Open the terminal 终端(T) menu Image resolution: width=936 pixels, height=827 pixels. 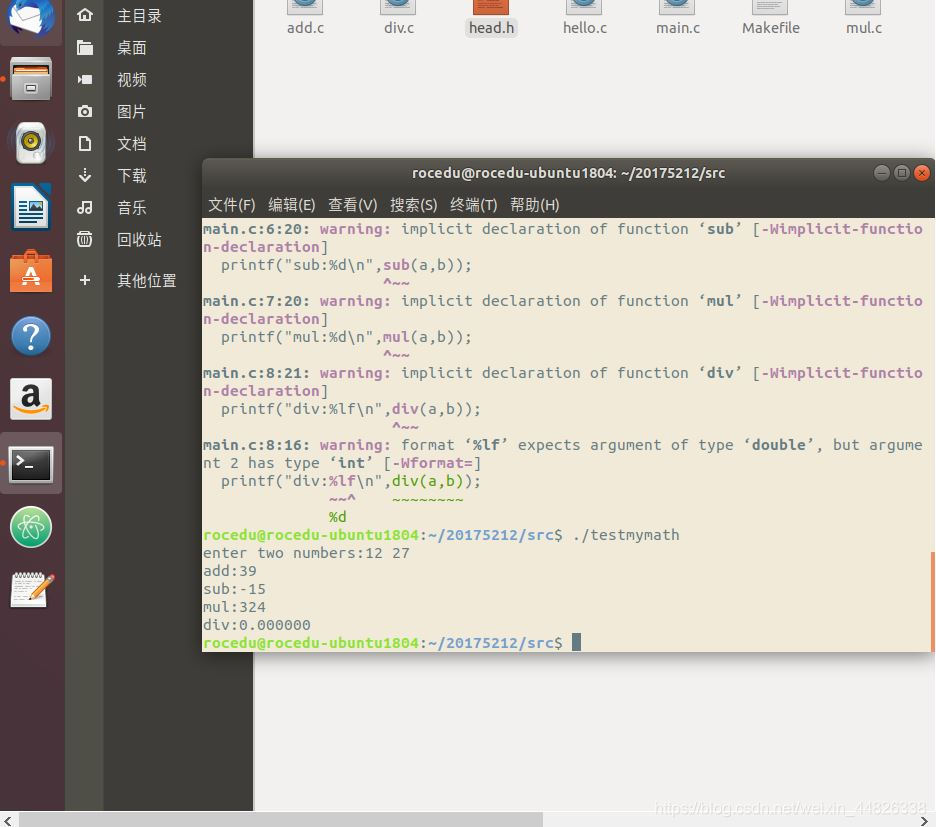coord(473,205)
